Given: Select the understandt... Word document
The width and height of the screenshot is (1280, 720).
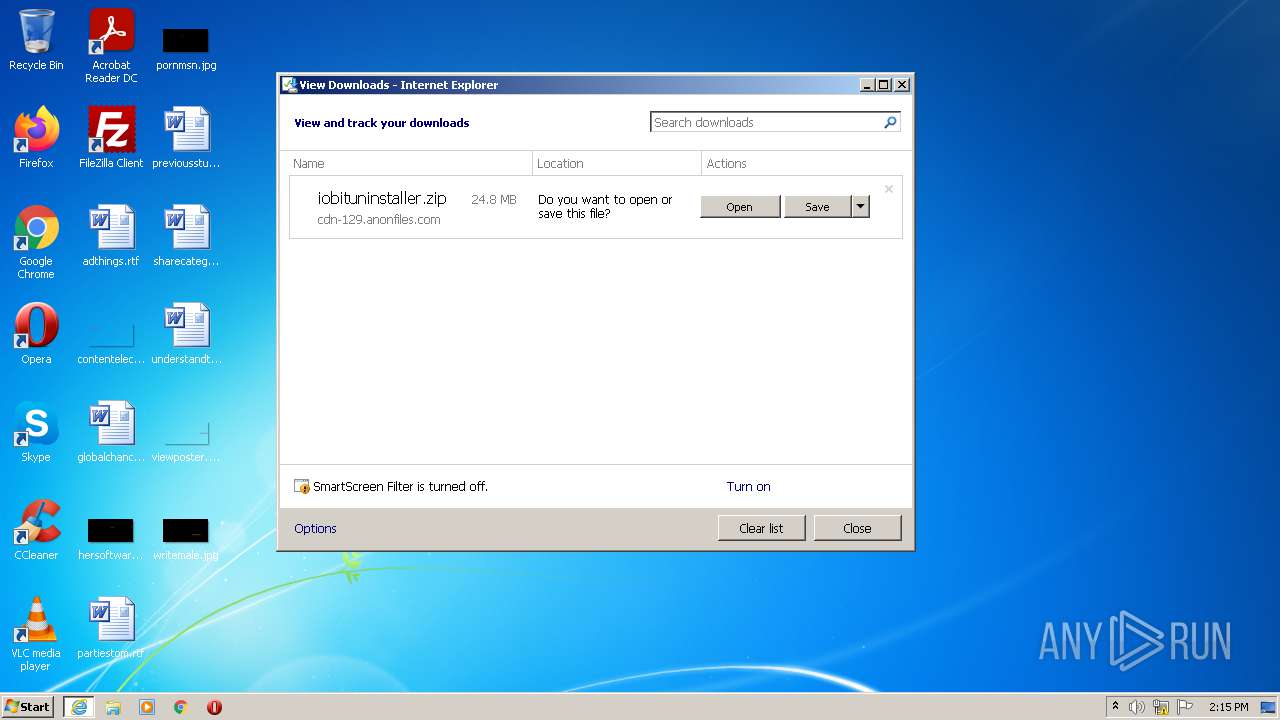Looking at the screenshot, I should tap(186, 334).
